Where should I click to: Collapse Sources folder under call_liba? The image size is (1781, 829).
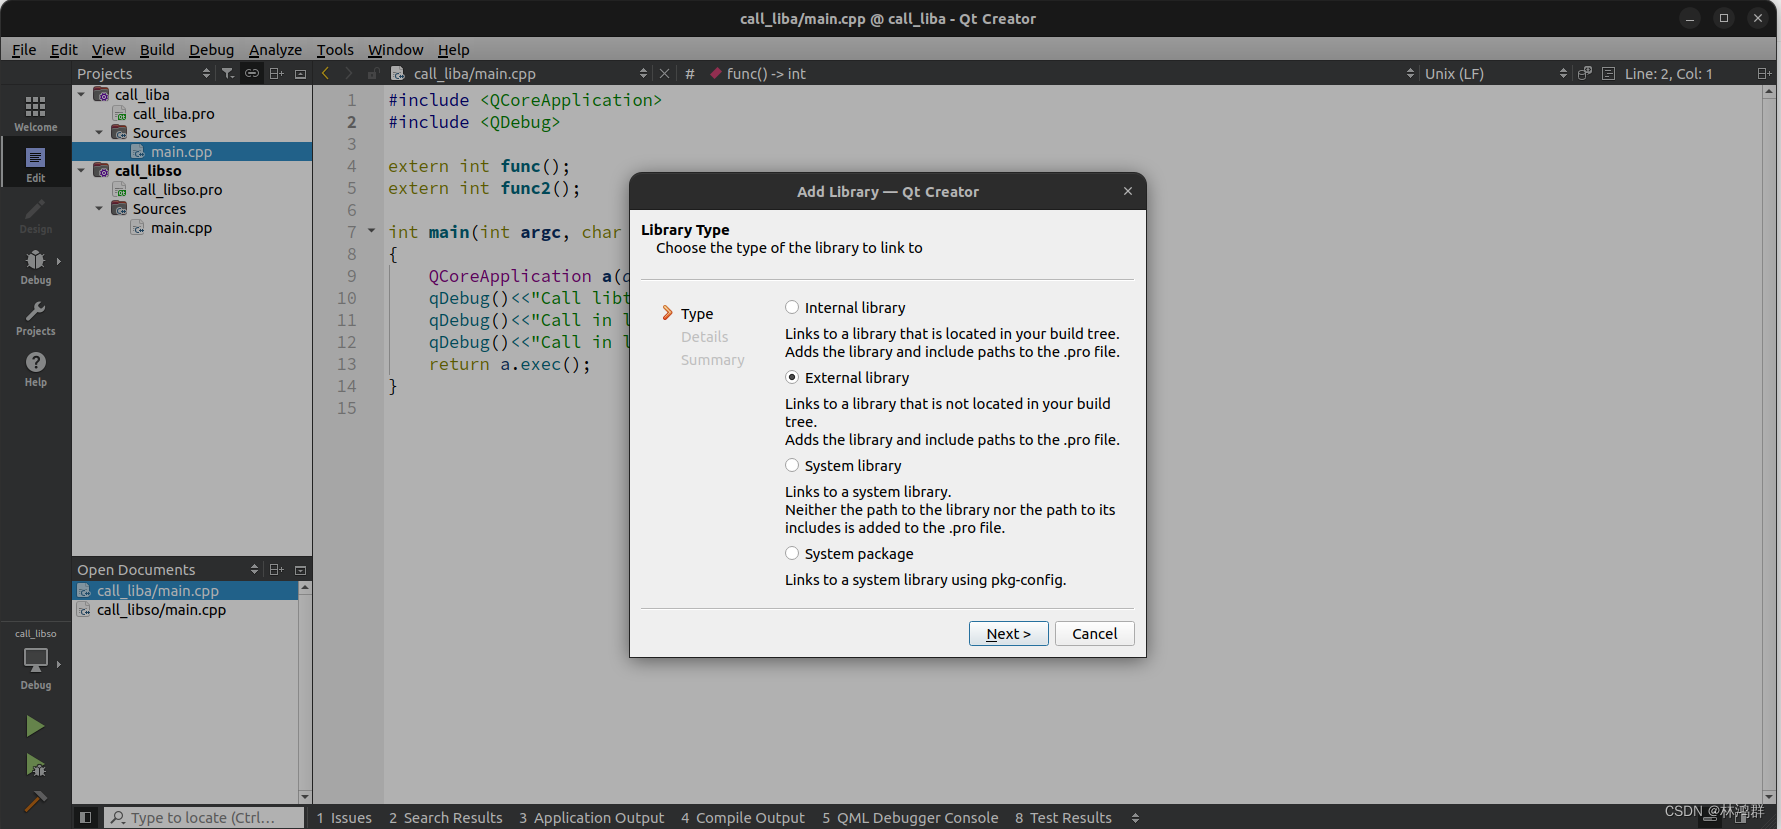[x=99, y=132]
